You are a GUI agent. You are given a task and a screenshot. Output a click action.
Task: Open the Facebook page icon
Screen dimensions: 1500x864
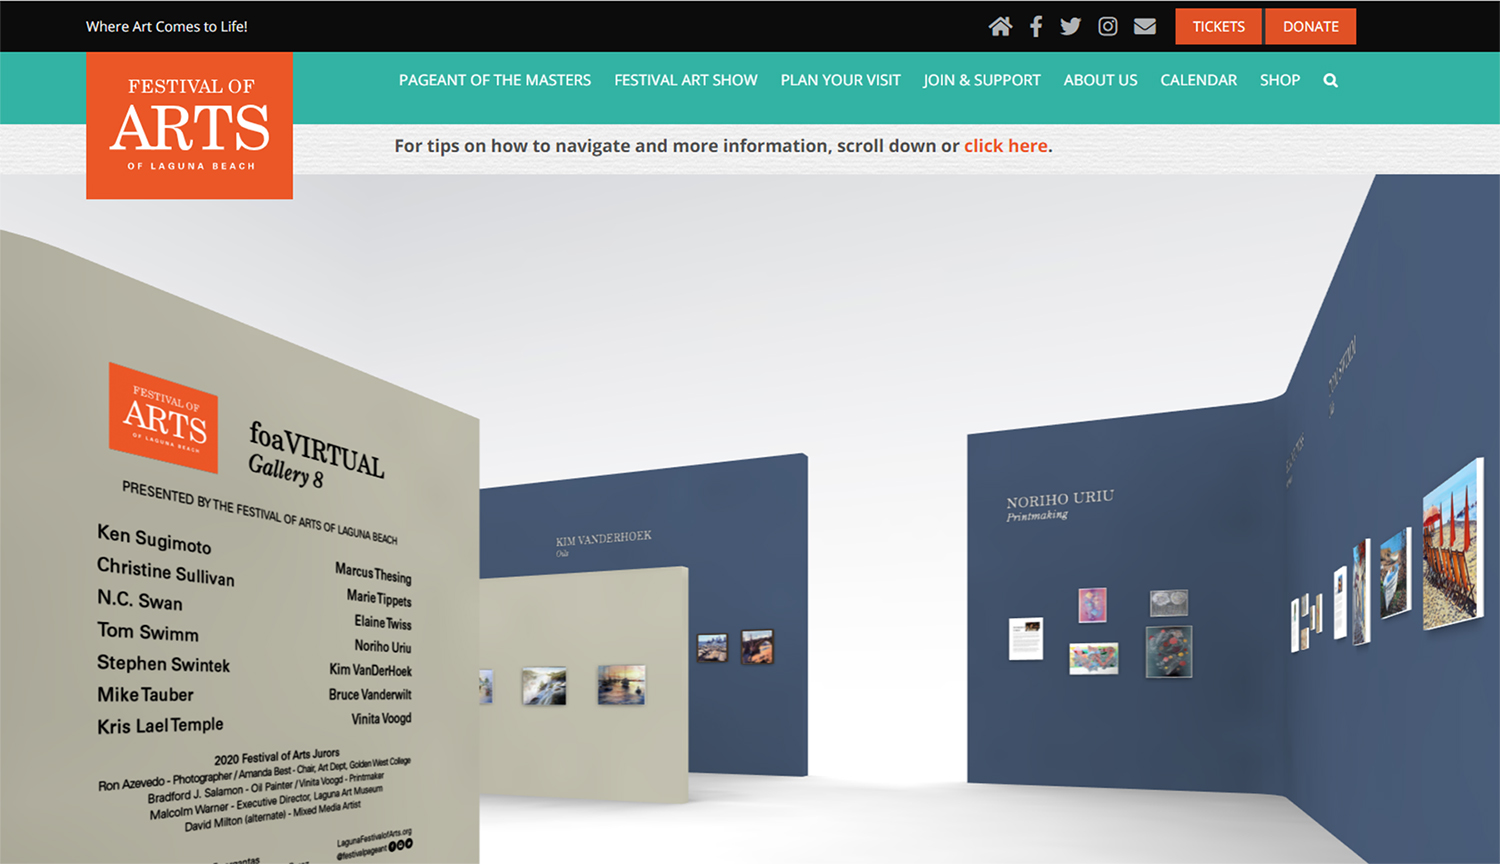1036,27
